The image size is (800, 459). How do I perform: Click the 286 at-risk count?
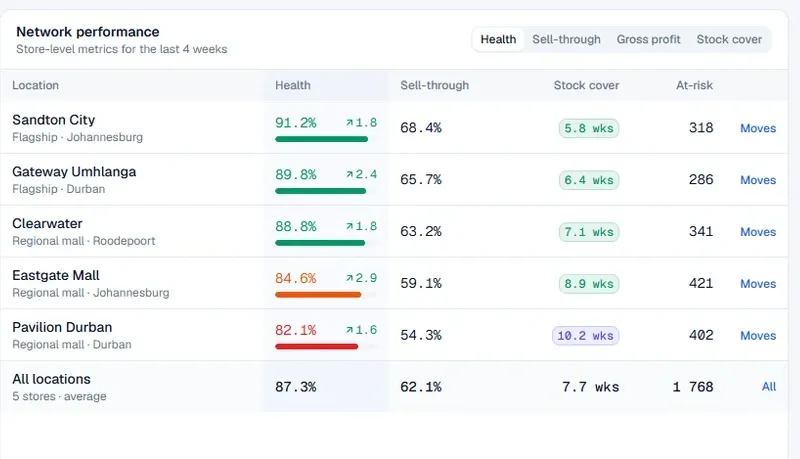tap(701, 180)
